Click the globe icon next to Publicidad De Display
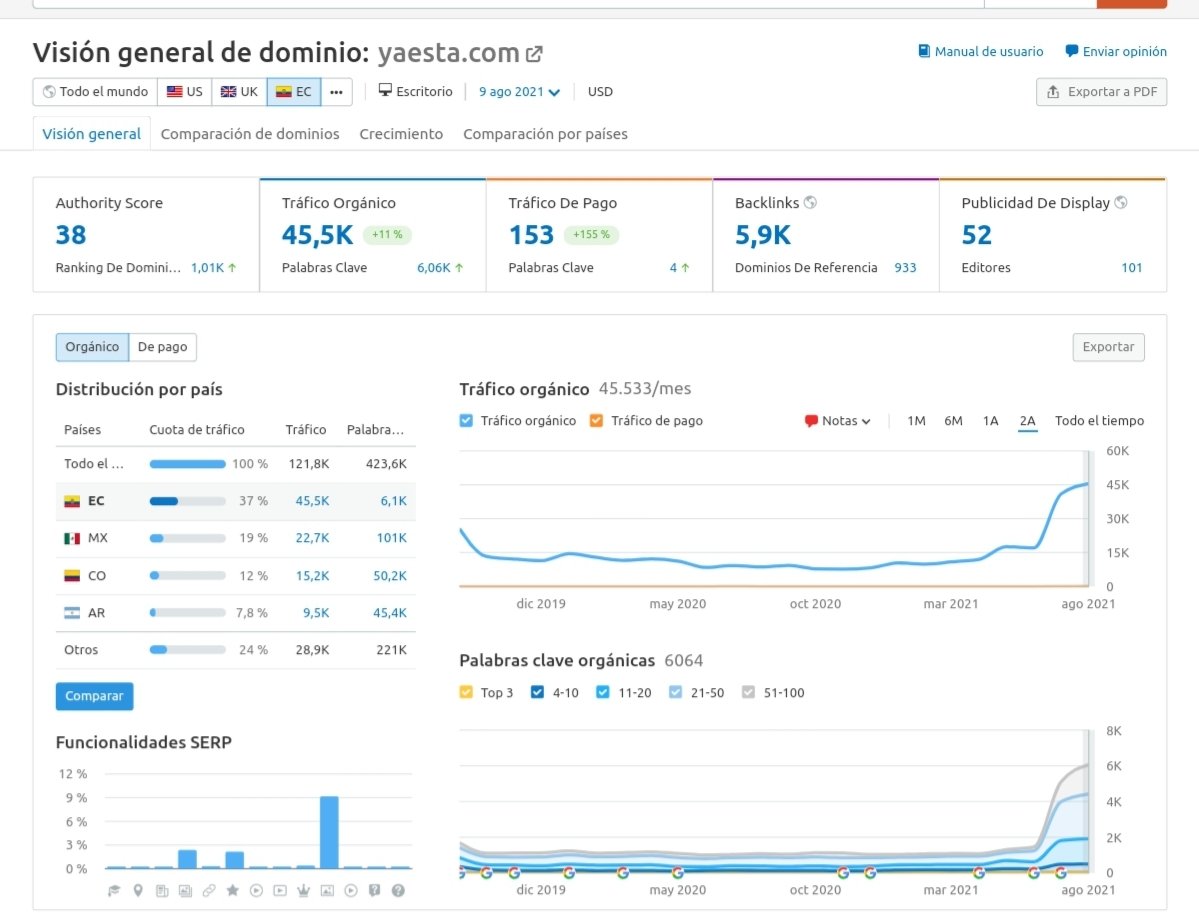This screenshot has width=1199, height=913. tap(1120, 202)
